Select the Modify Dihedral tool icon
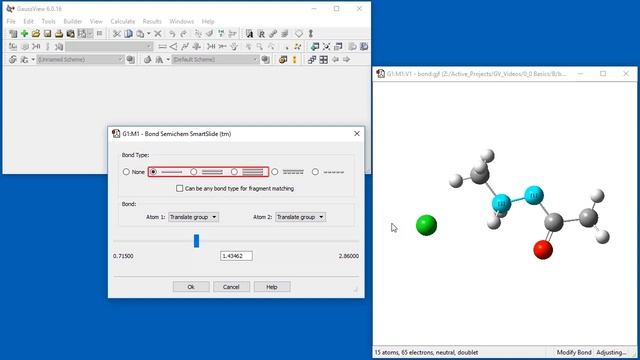The image size is (640, 360). click(184, 47)
